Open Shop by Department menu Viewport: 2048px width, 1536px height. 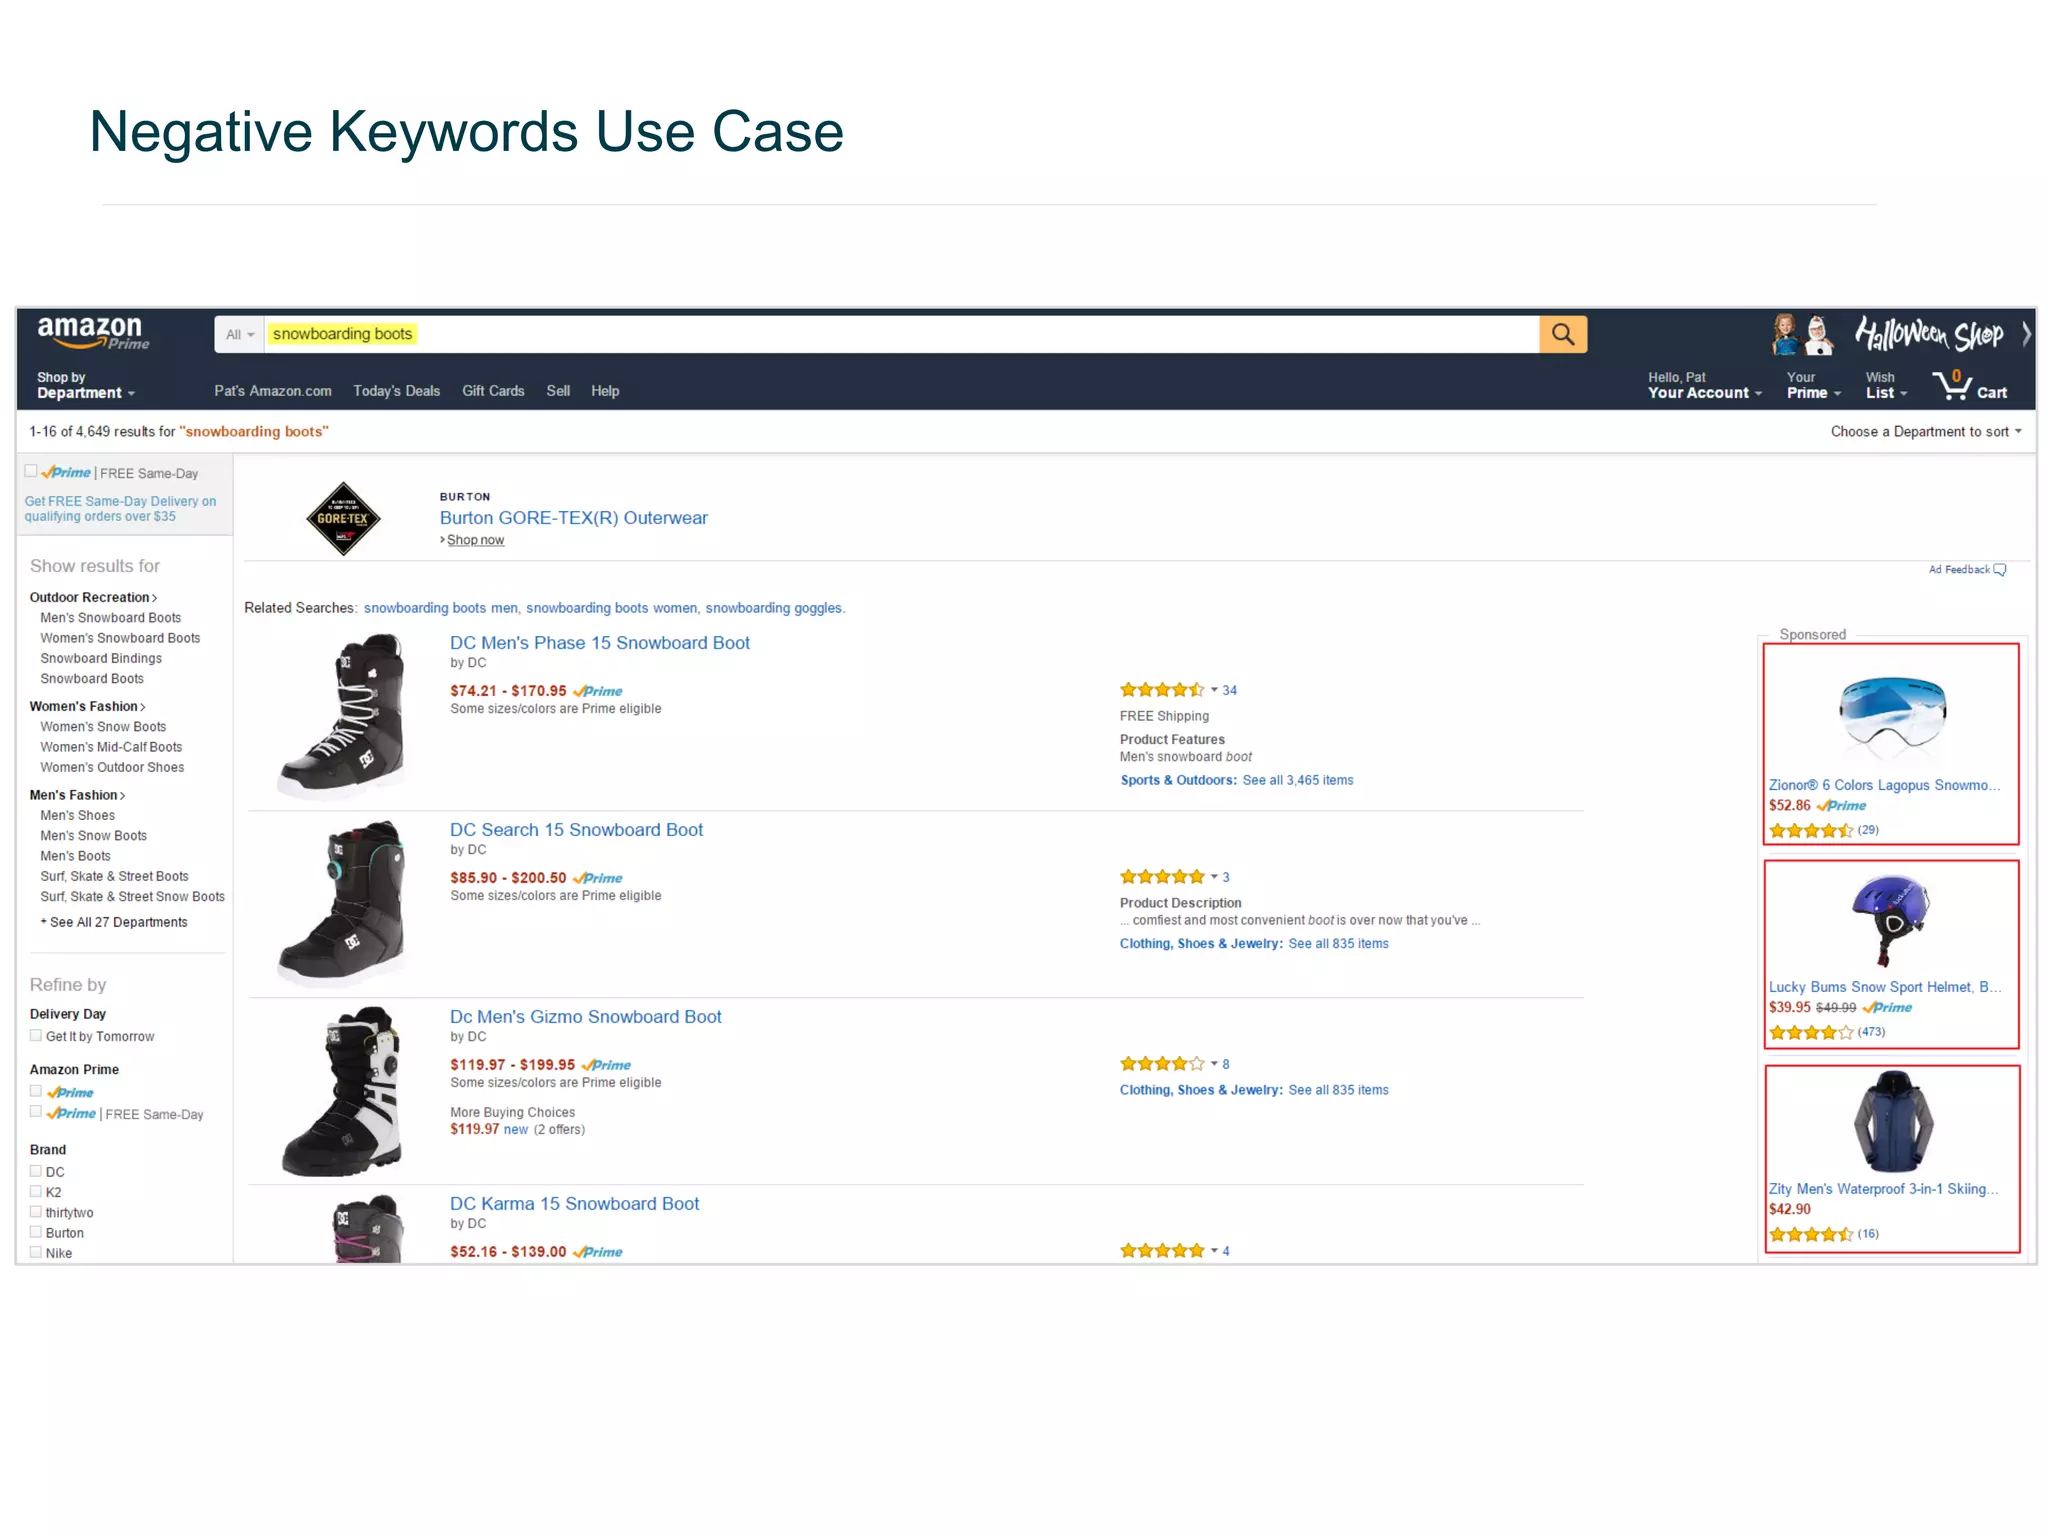[x=86, y=385]
